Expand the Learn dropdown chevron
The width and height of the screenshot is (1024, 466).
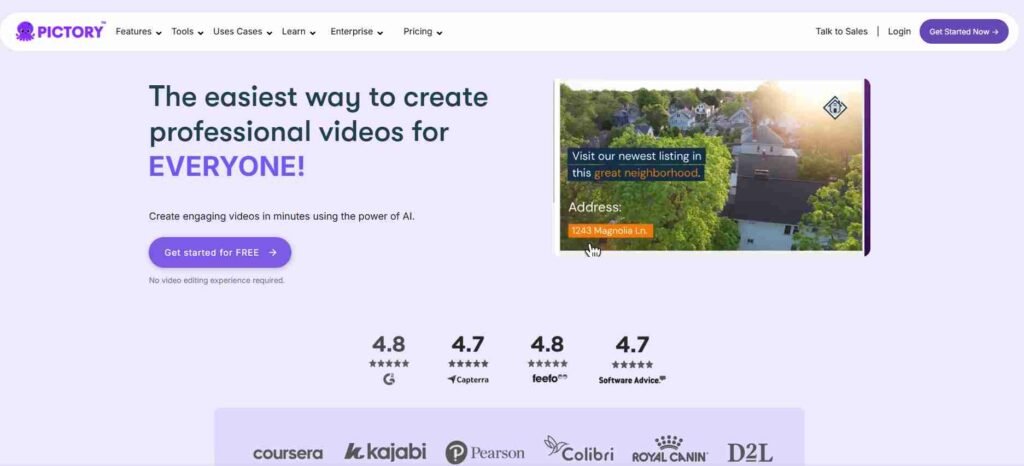(x=313, y=33)
